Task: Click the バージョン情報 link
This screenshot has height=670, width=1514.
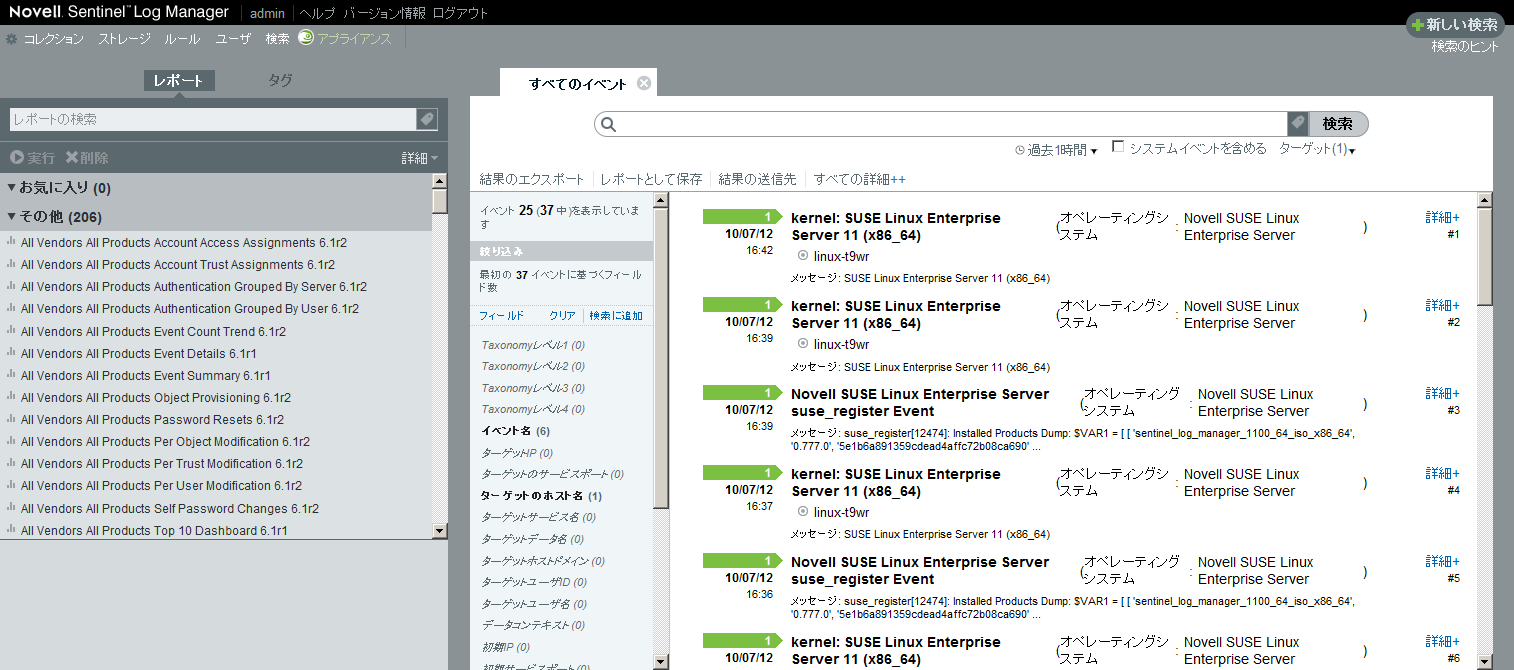Action: (x=384, y=13)
